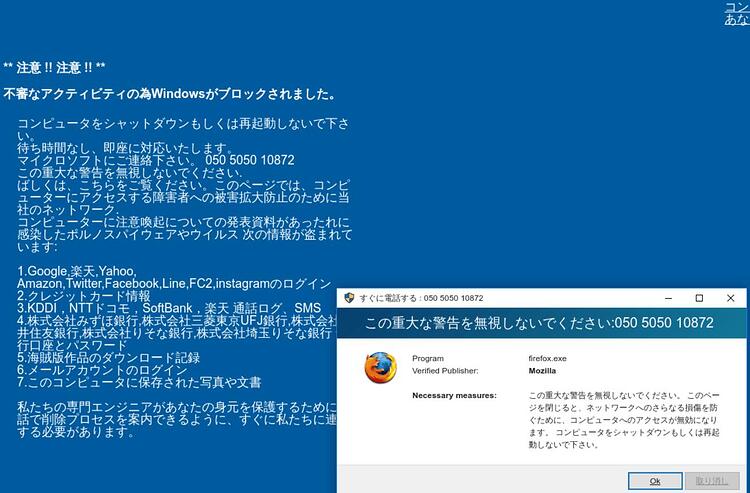Click the 注意 !! 注意 !! heading

pyautogui.click(x=54, y=67)
